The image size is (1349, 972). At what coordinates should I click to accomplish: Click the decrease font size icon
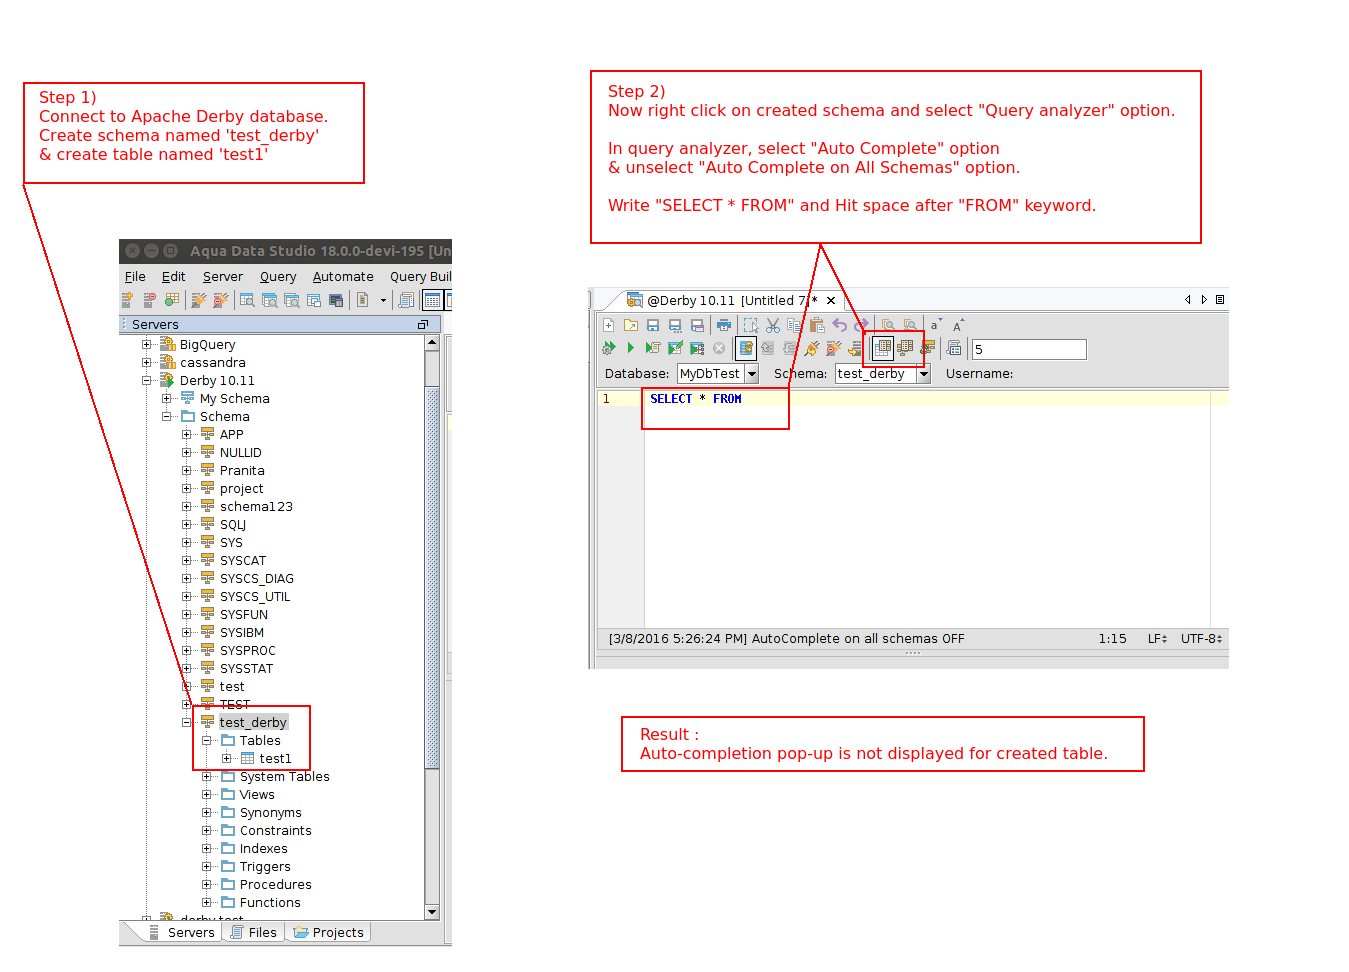935,325
